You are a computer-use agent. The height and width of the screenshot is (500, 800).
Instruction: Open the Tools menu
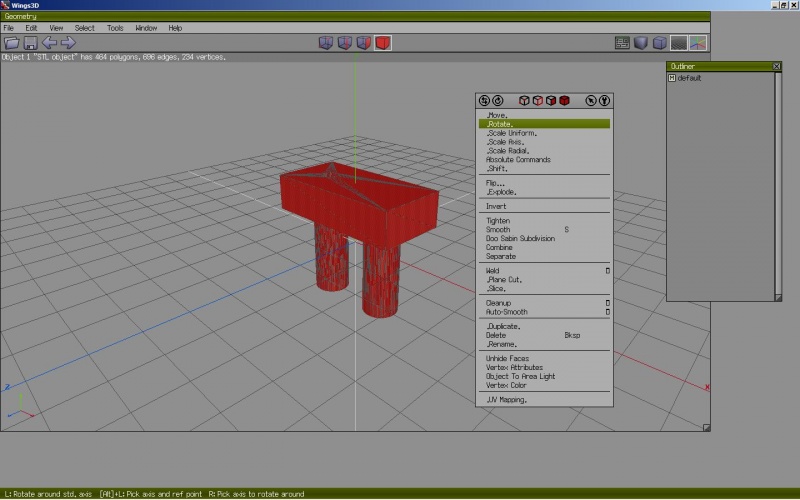(x=115, y=28)
